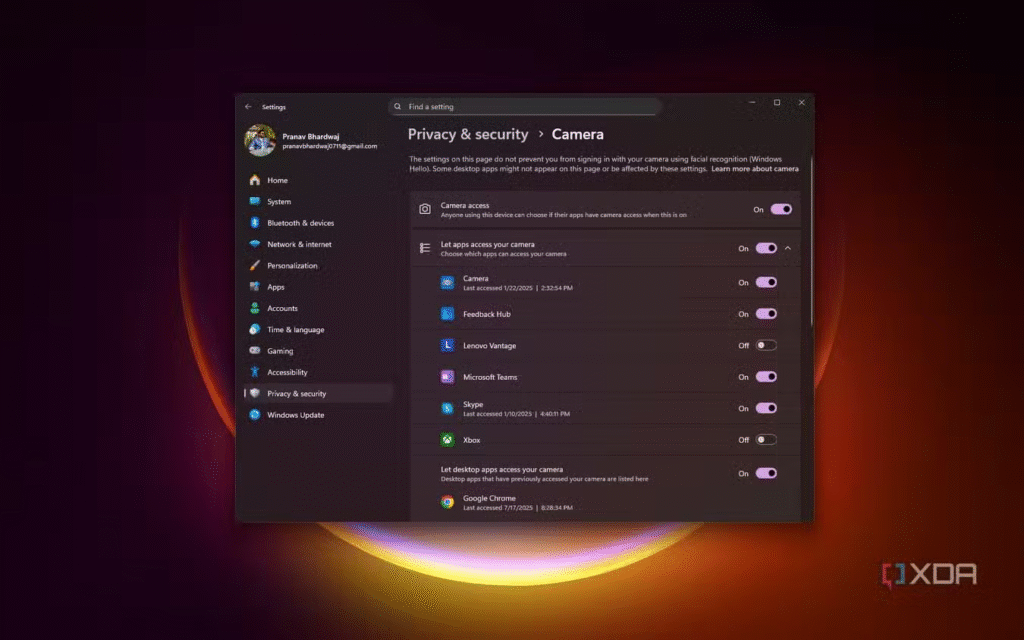Collapse the Let apps access your camera section
Image resolution: width=1024 pixels, height=640 pixels.
click(x=788, y=248)
